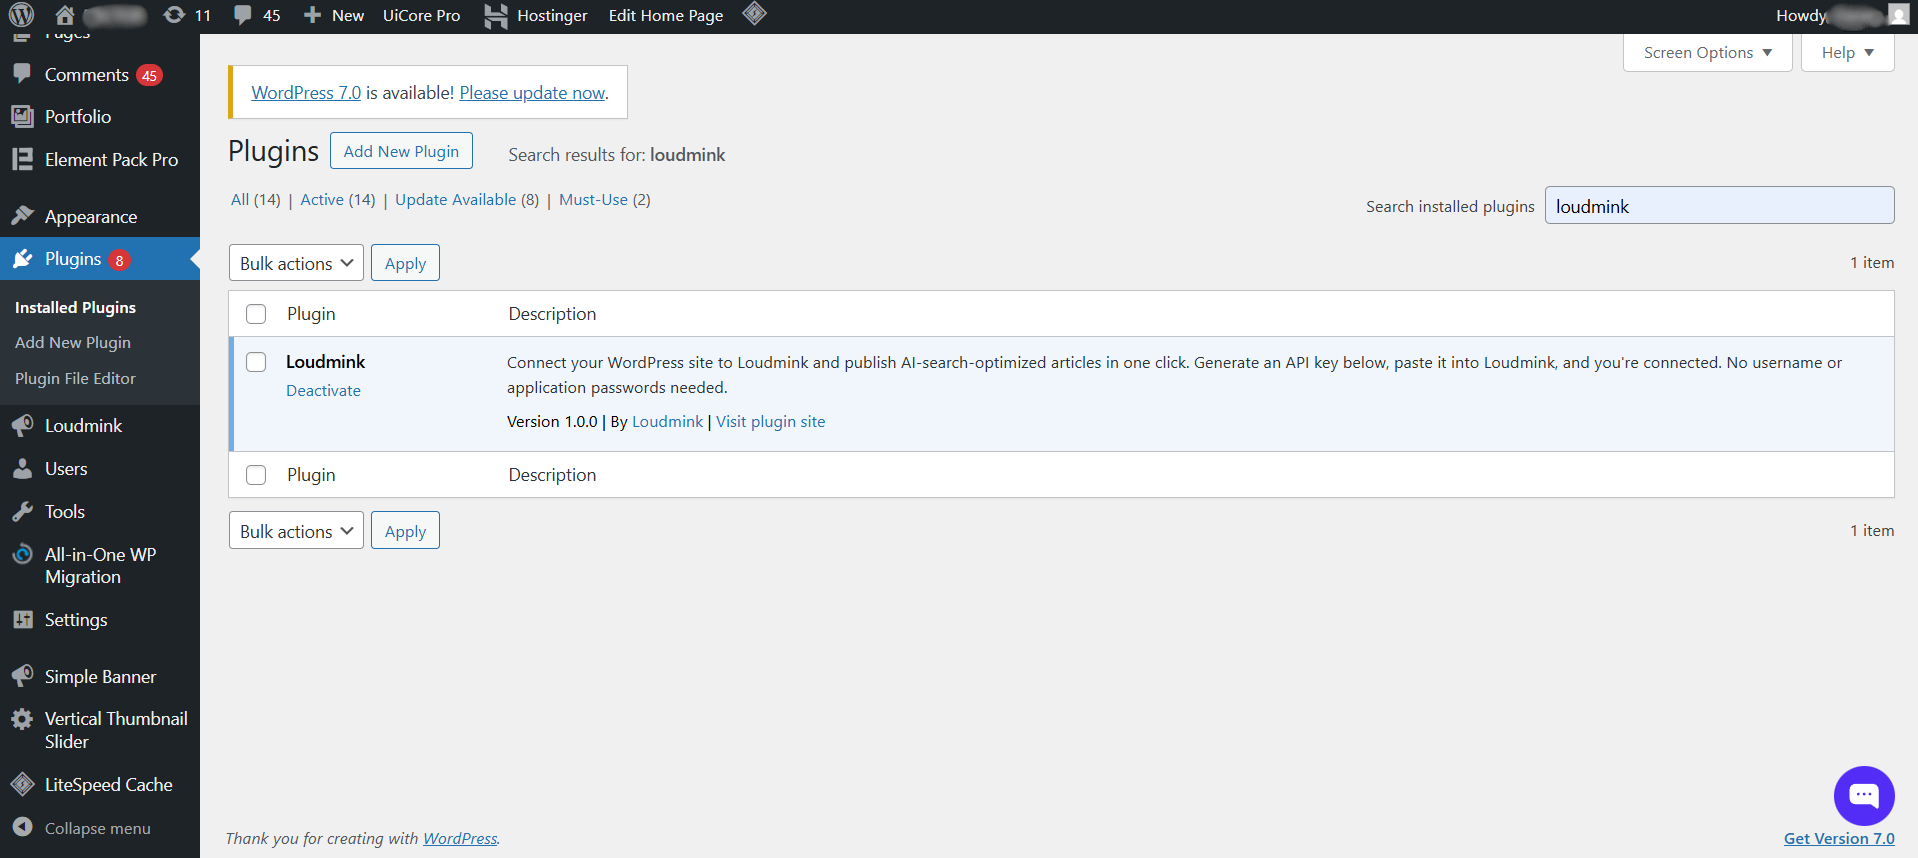Click the LiteSpeed Cache sidebar icon
The height and width of the screenshot is (858, 1918).
tap(22, 785)
